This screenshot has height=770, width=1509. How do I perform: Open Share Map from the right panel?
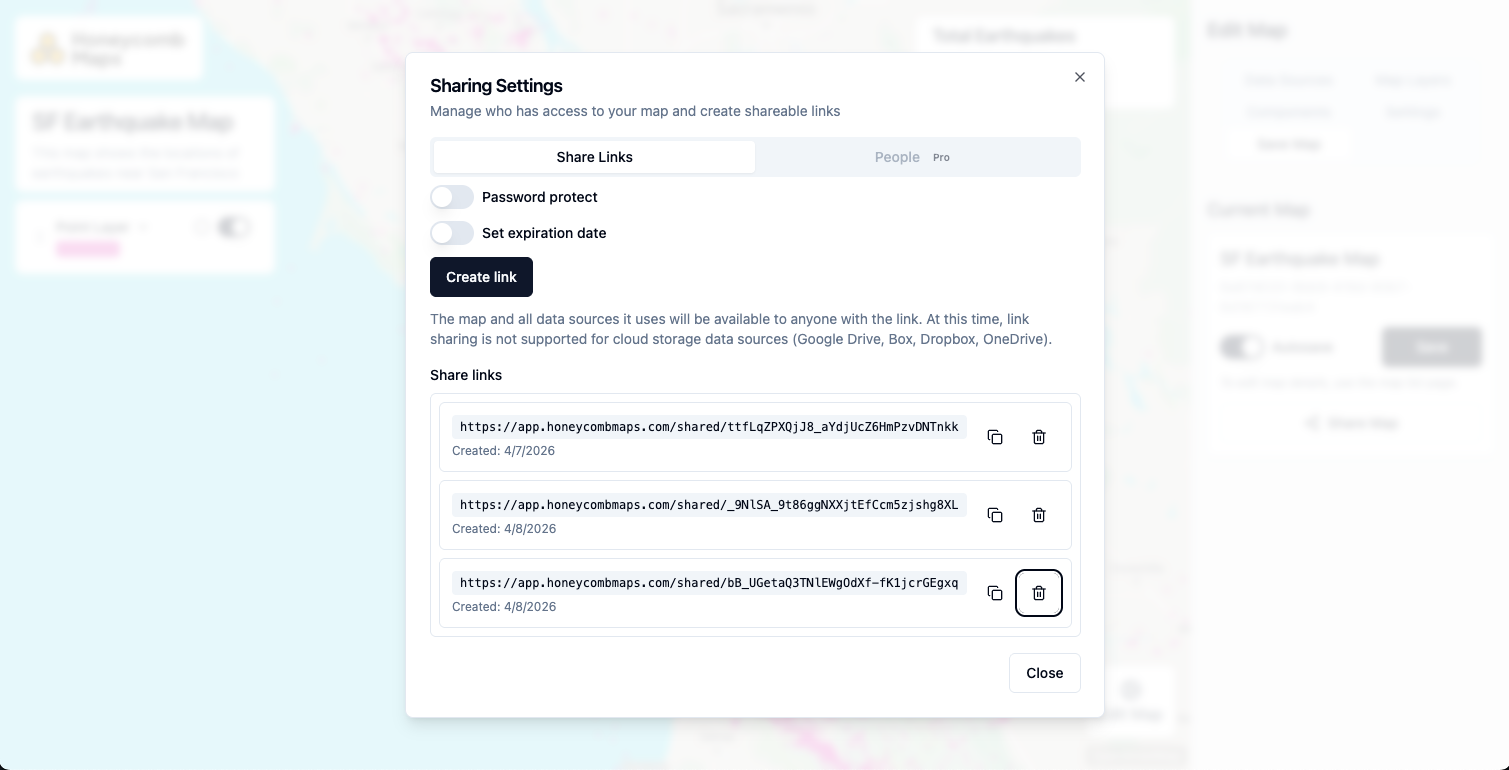pyautogui.click(x=1351, y=423)
